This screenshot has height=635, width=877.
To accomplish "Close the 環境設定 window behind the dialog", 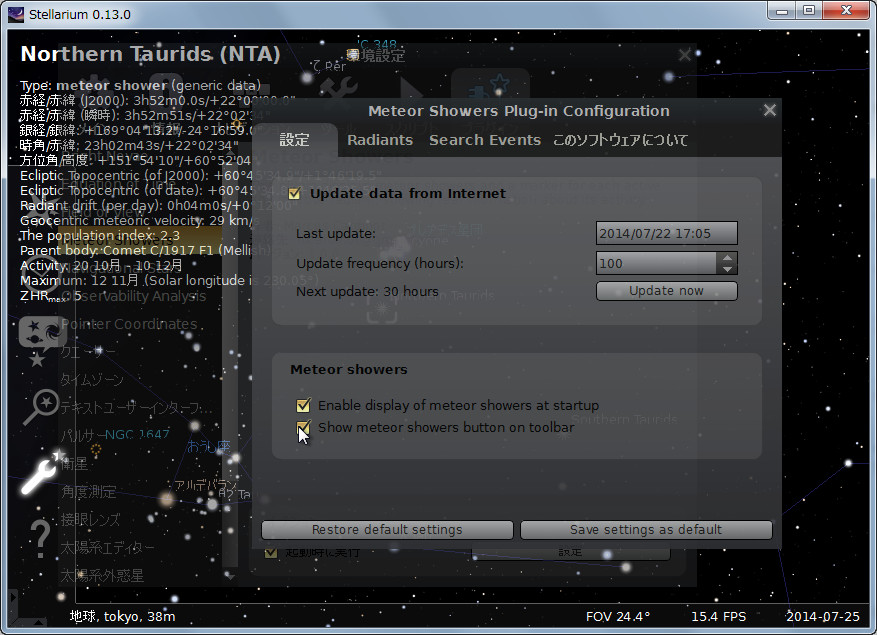I will pos(685,55).
